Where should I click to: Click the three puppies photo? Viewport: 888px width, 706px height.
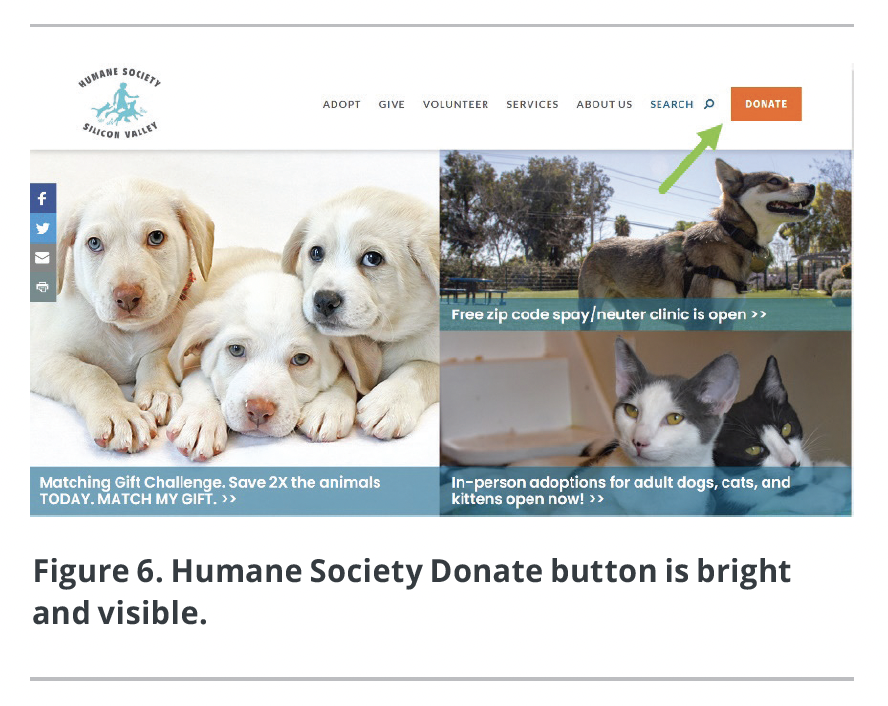pyautogui.click(x=234, y=309)
